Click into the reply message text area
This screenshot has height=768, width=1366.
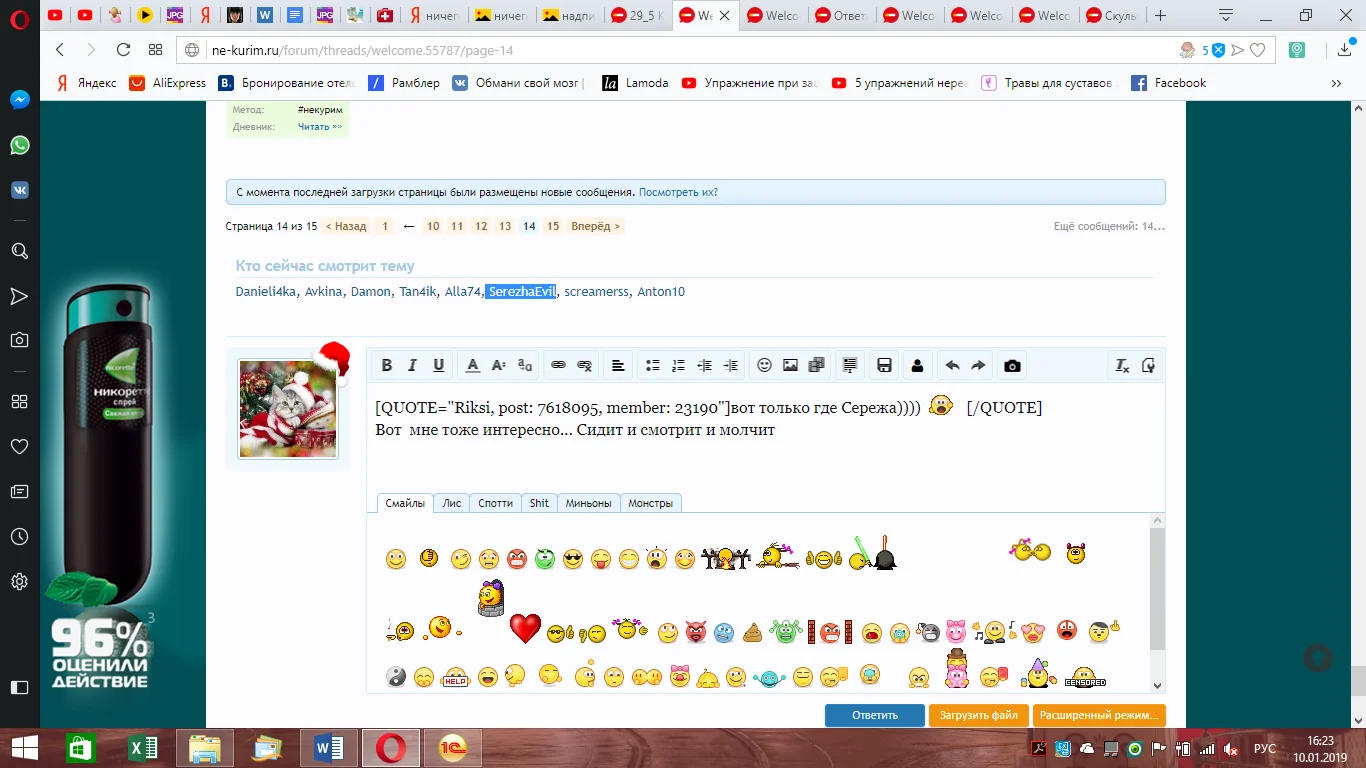pyautogui.click(x=766, y=438)
